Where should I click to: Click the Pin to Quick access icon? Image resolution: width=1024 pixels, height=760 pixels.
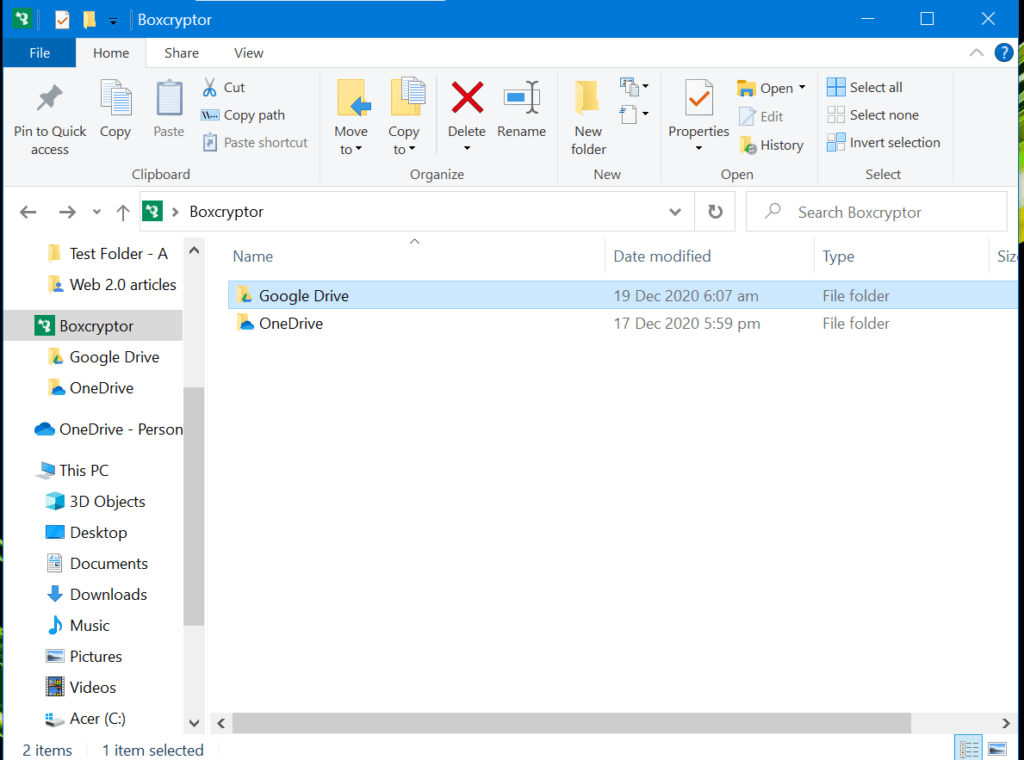49,100
